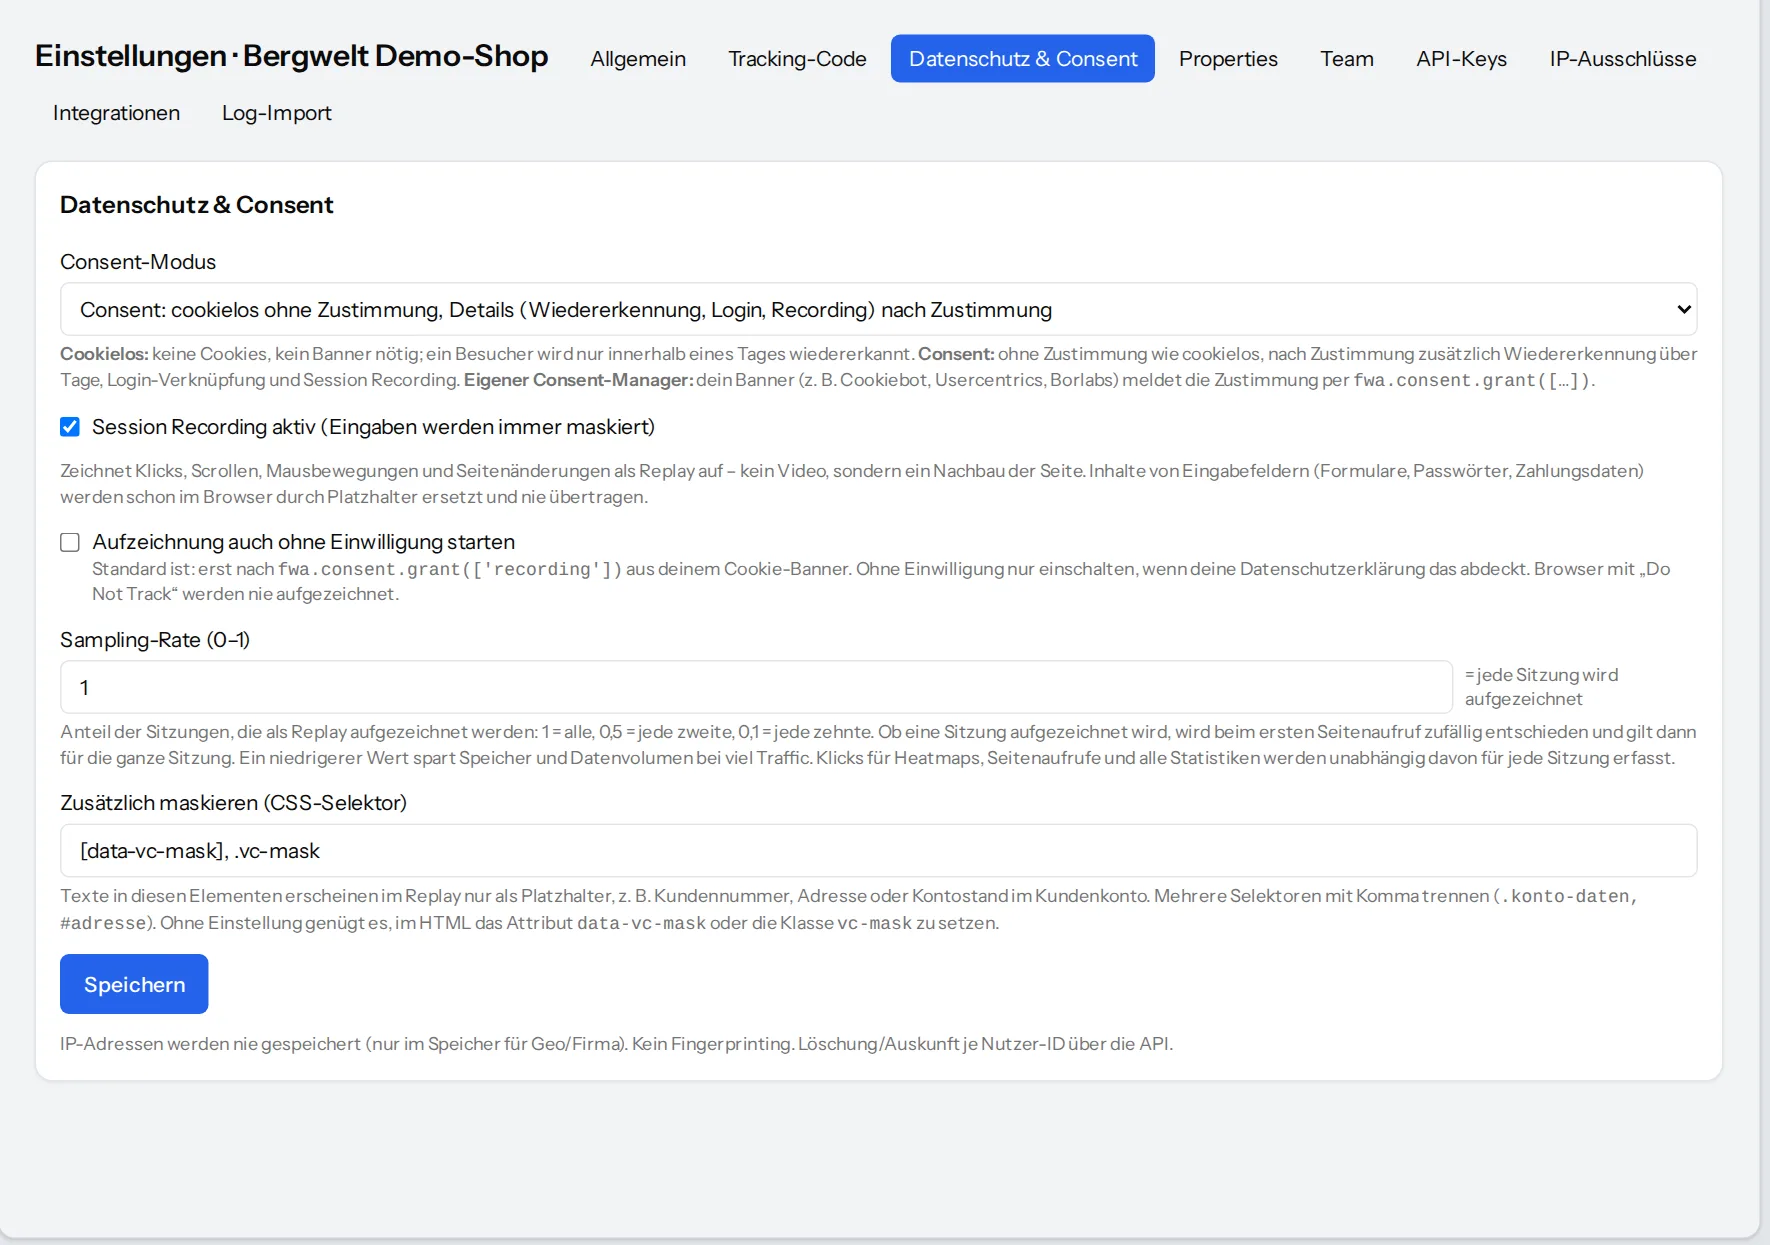Switch to the Tracking-Code tab
Viewport: 1770px width, 1245px height.
797,59
